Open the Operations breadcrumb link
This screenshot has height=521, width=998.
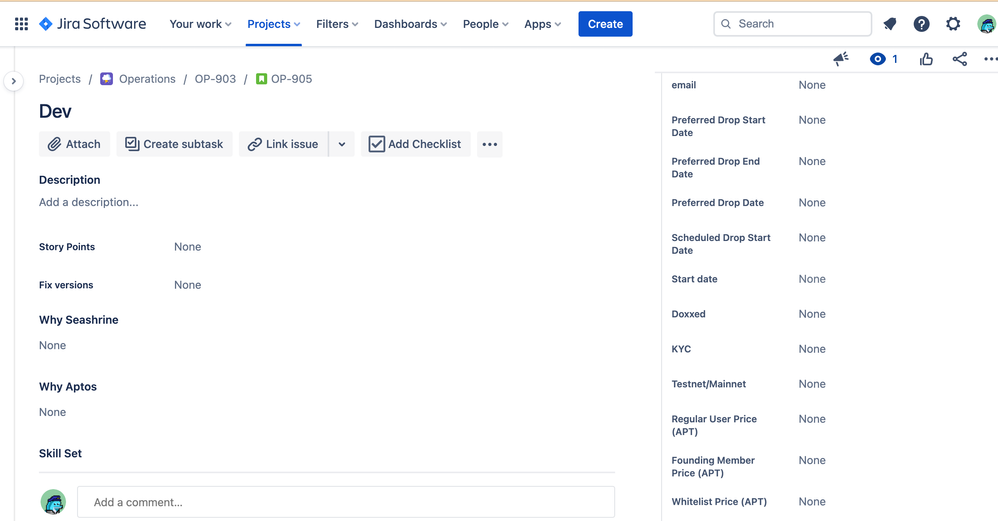tap(147, 79)
